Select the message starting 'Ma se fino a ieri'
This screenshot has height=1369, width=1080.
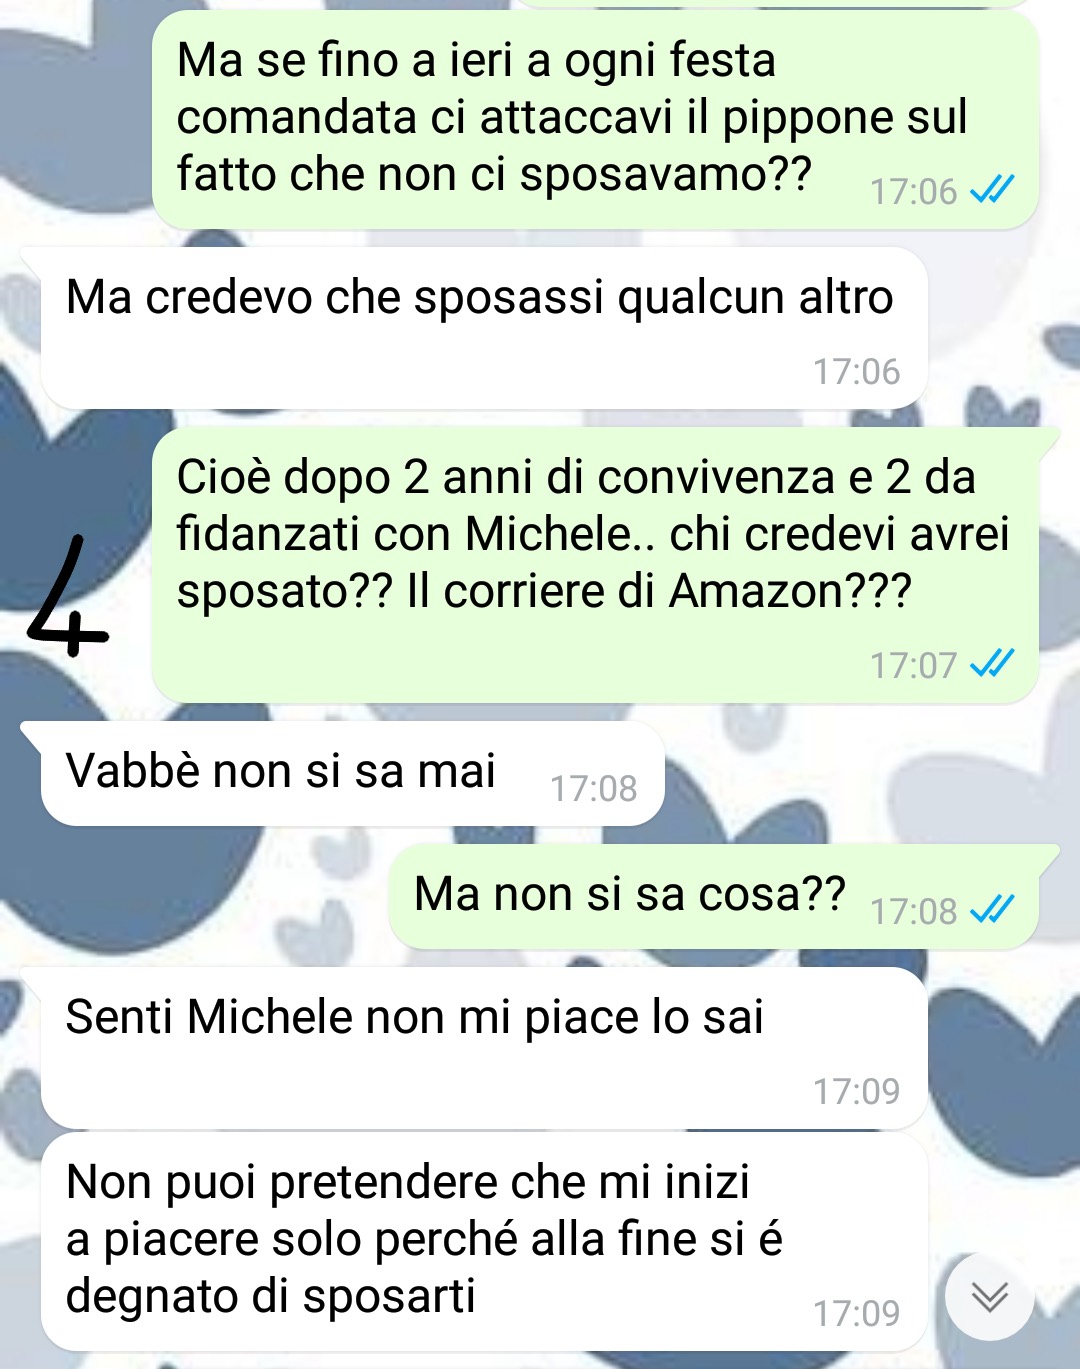coord(595,120)
